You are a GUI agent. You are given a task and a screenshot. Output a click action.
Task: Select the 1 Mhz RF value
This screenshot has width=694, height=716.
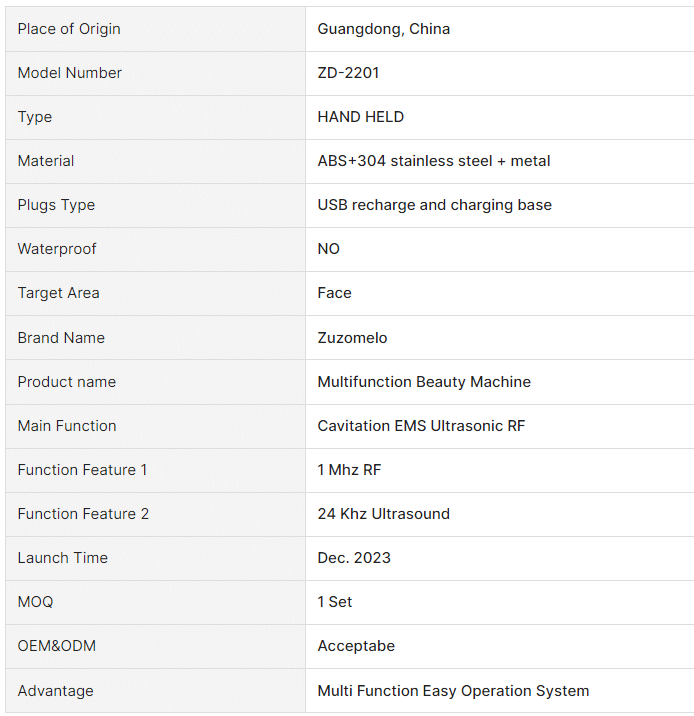pyautogui.click(x=349, y=470)
